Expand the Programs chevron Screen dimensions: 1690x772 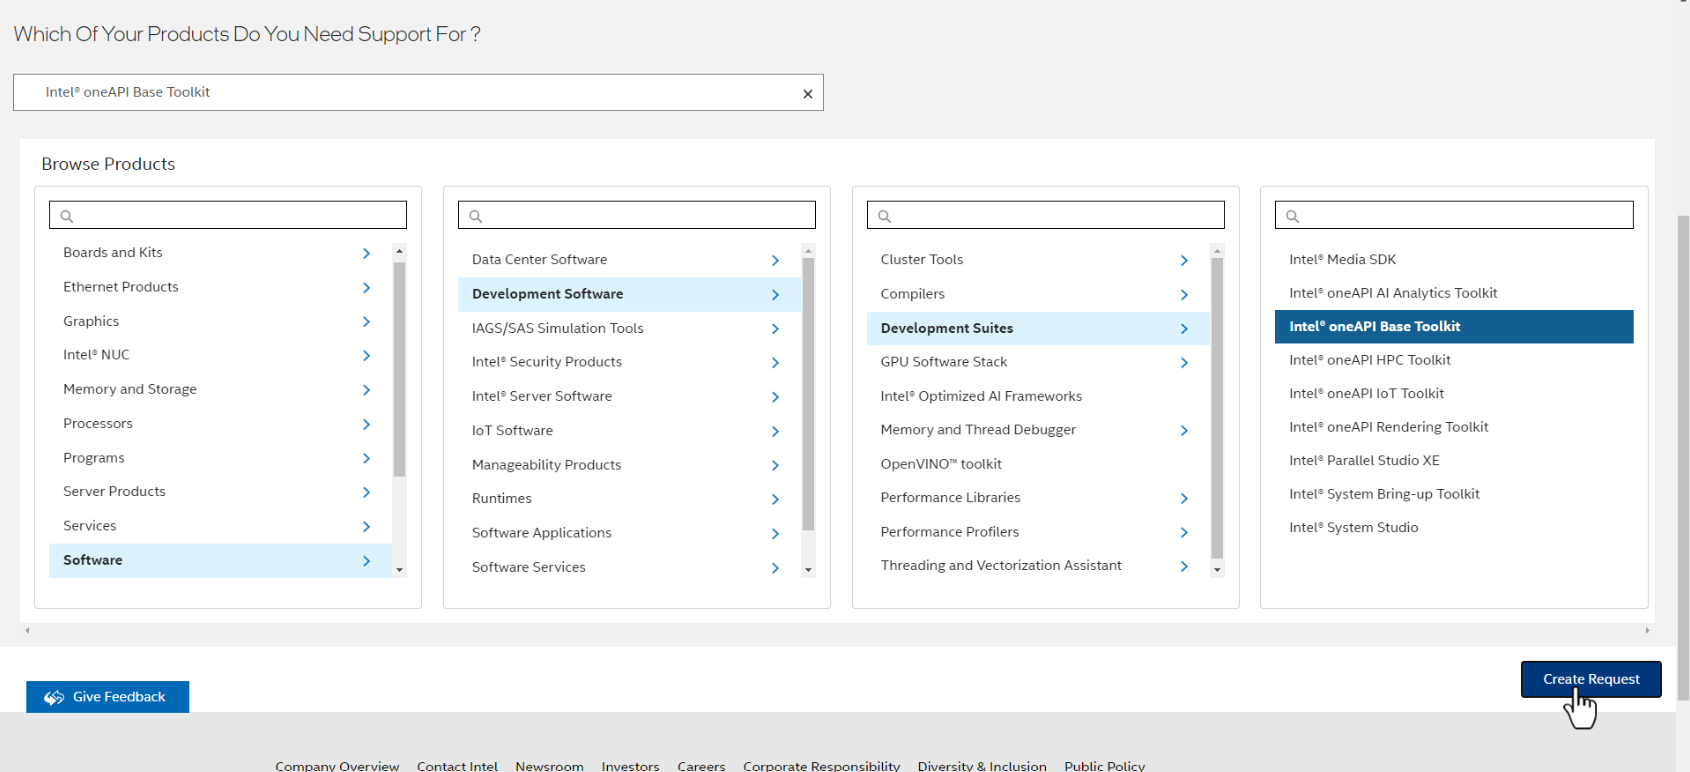click(x=366, y=458)
